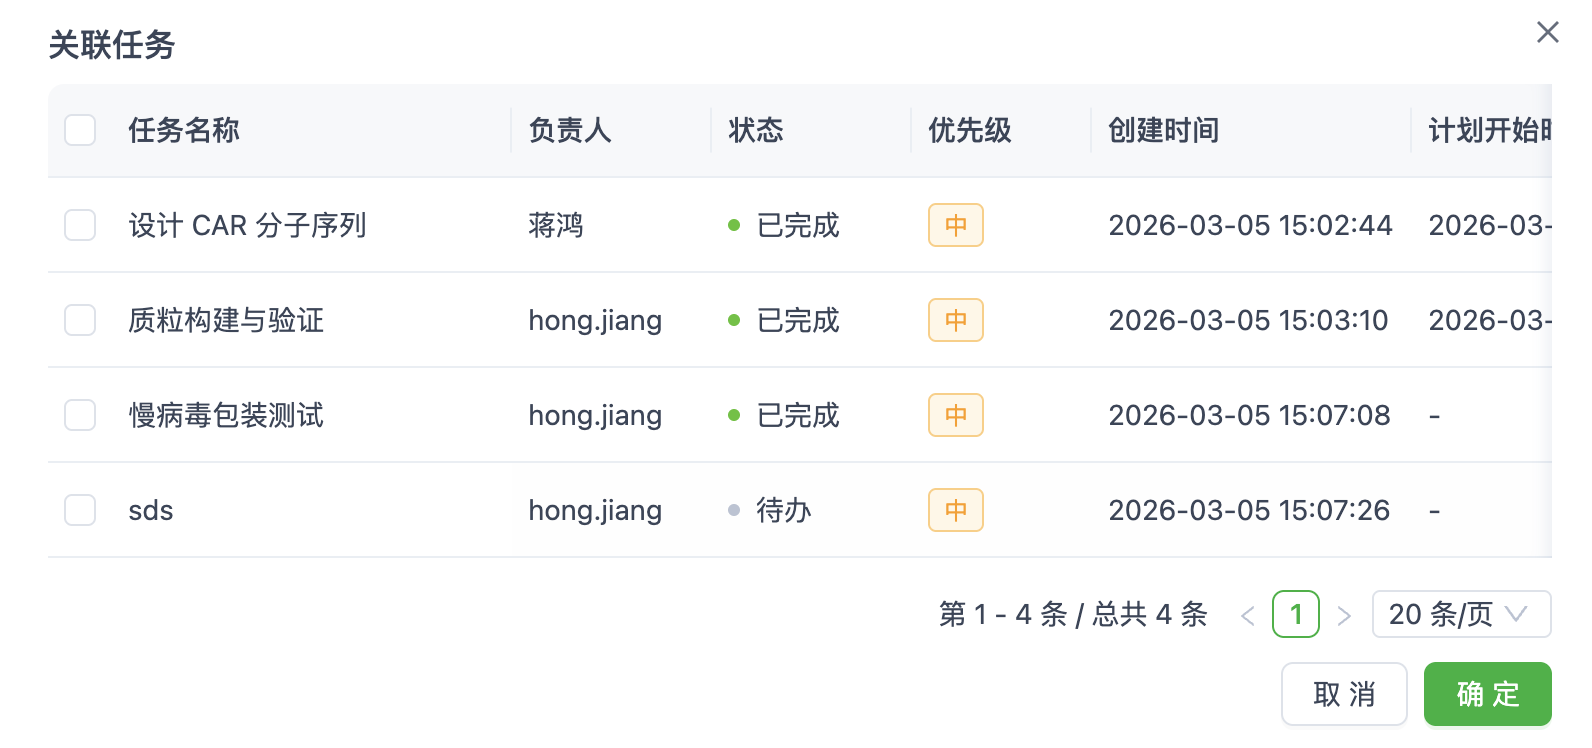Toggle the select-all header checkbox
Viewport: 1592px width, 748px height.
tap(80, 130)
